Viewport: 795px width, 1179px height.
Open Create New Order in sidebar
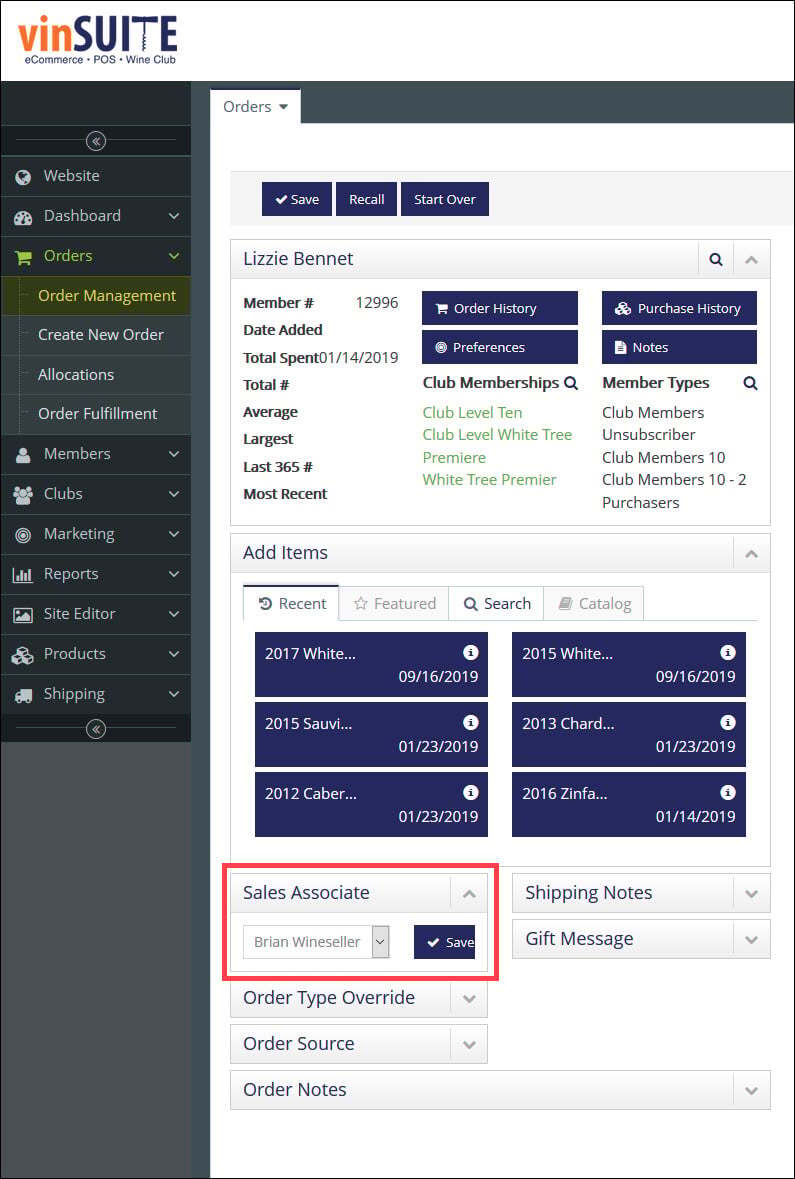tap(101, 335)
